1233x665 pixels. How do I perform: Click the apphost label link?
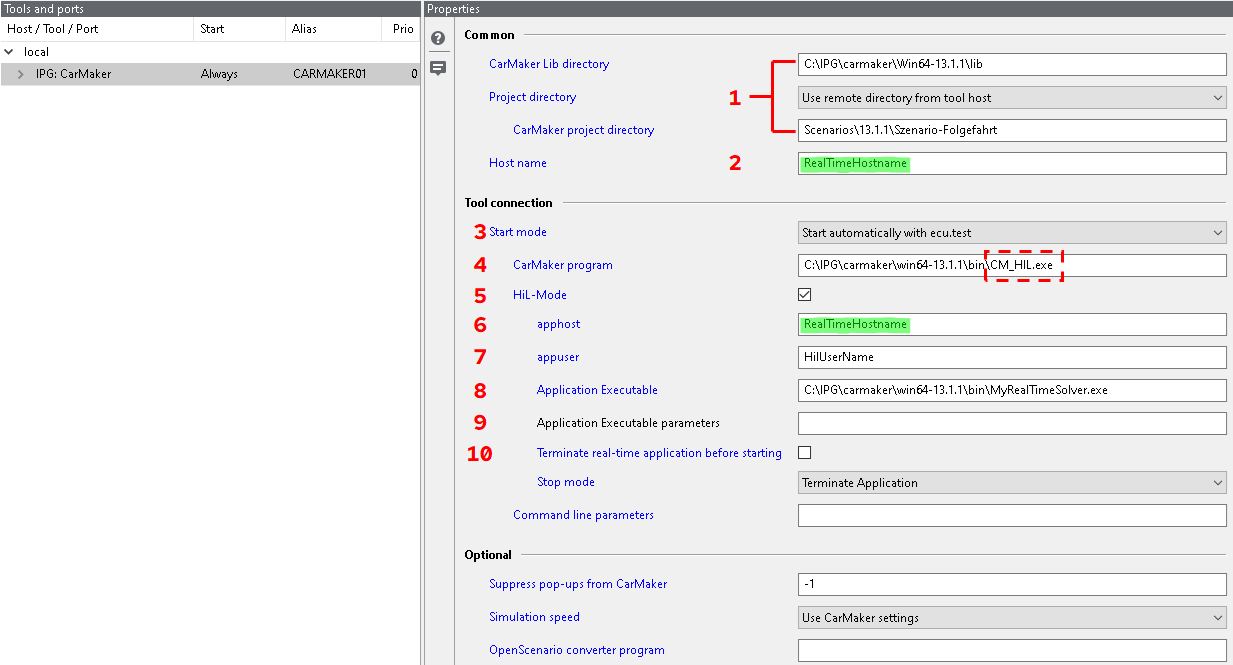558,325
